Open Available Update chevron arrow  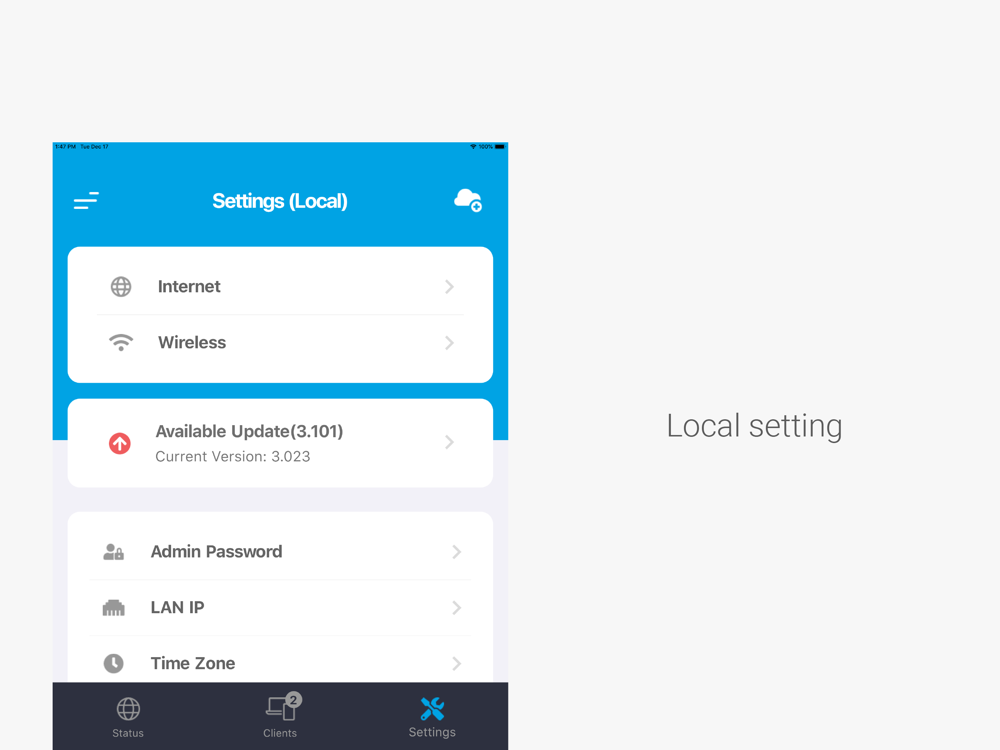pyautogui.click(x=450, y=443)
